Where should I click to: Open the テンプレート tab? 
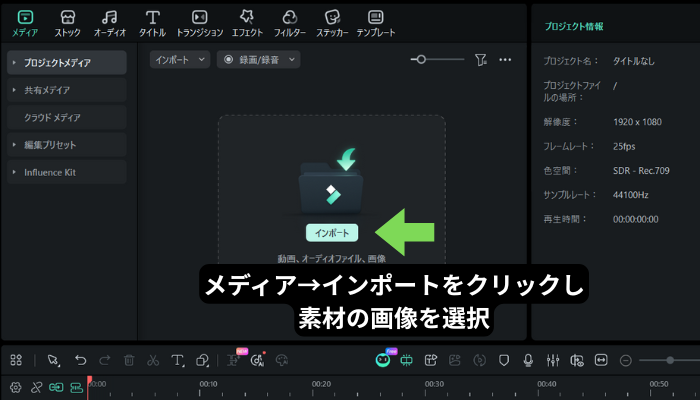376,23
